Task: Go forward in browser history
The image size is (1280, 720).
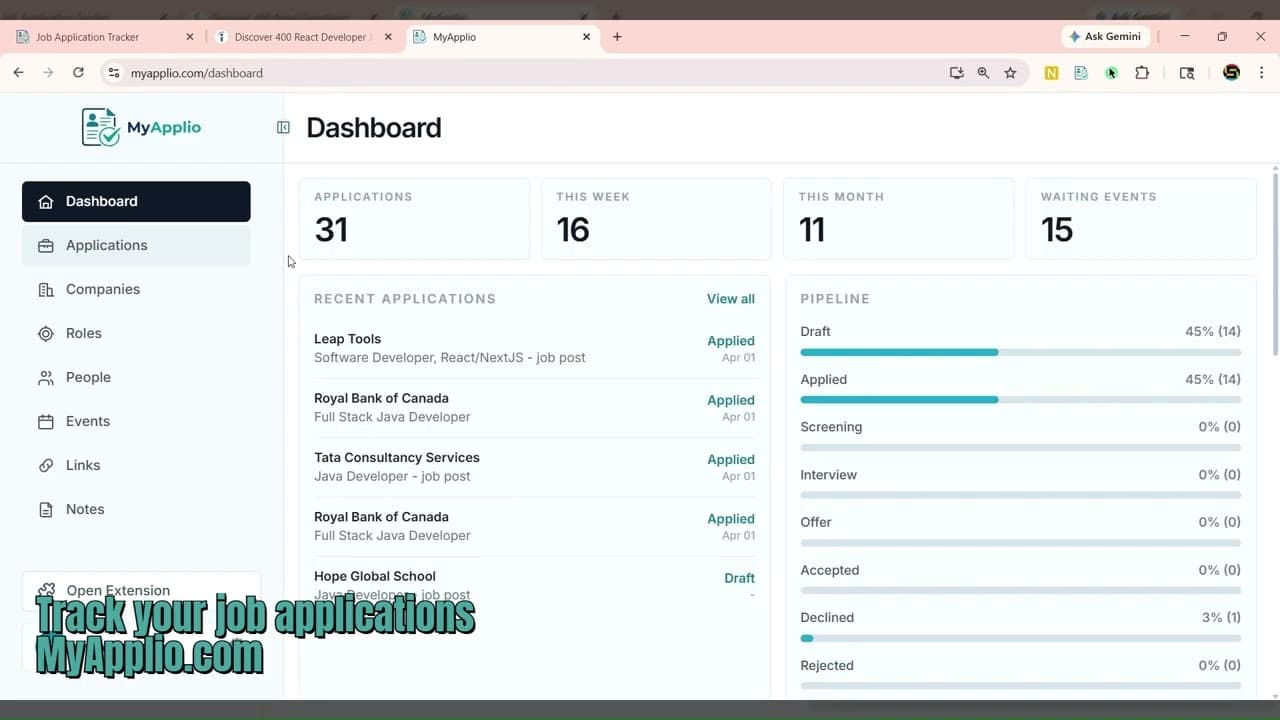Action: pos(48,73)
